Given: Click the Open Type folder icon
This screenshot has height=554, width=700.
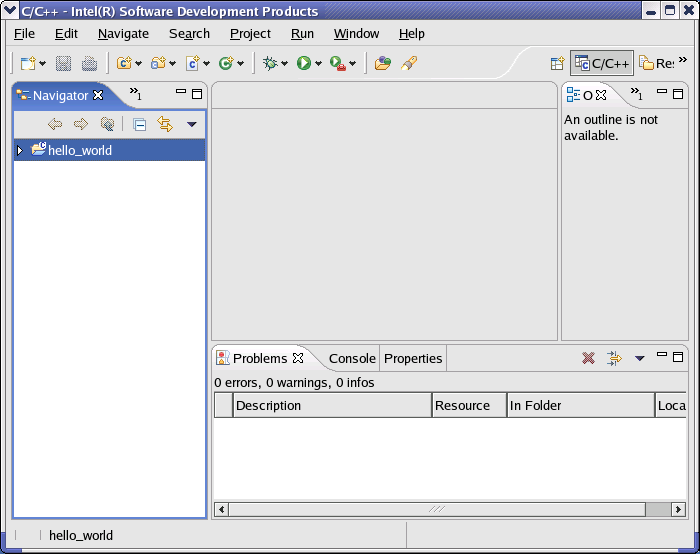Looking at the screenshot, I should point(383,63).
